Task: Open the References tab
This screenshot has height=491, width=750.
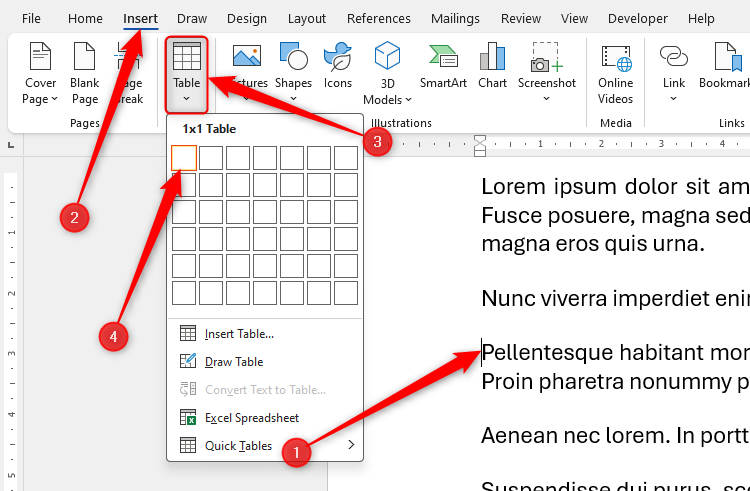Action: (x=377, y=18)
